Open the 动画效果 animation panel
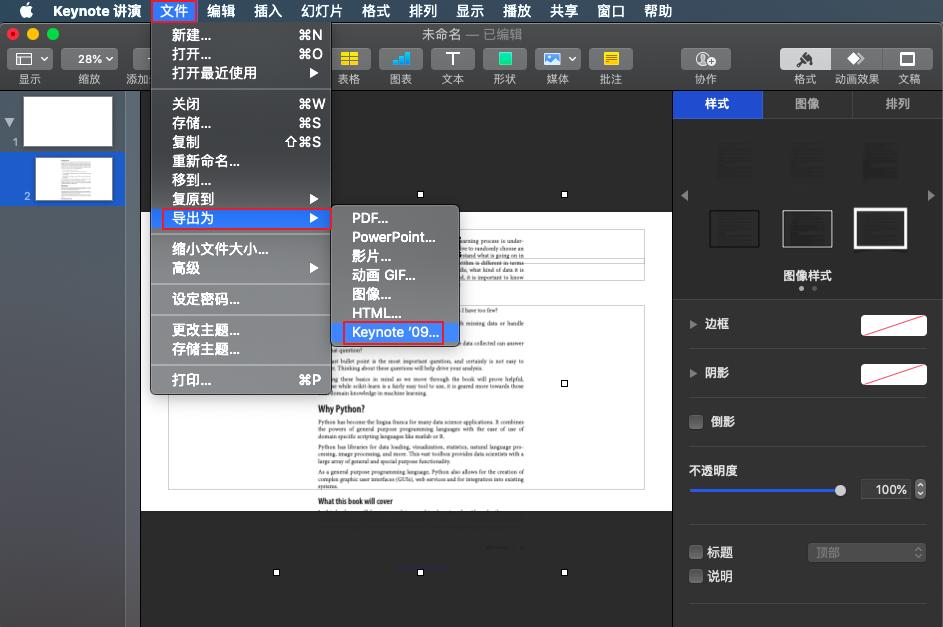Image resolution: width=943 pixels, height=627 pixels. [857, 65]
